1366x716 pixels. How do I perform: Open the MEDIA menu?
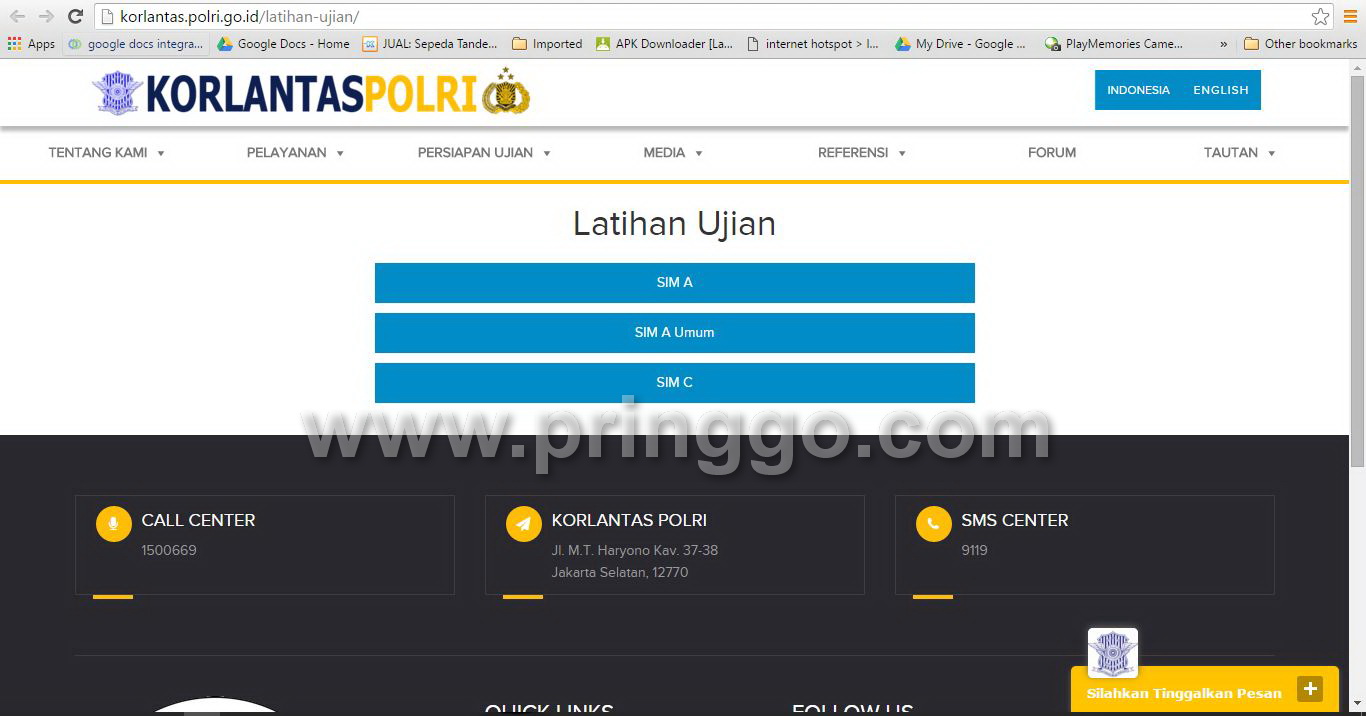coord(664,153)
